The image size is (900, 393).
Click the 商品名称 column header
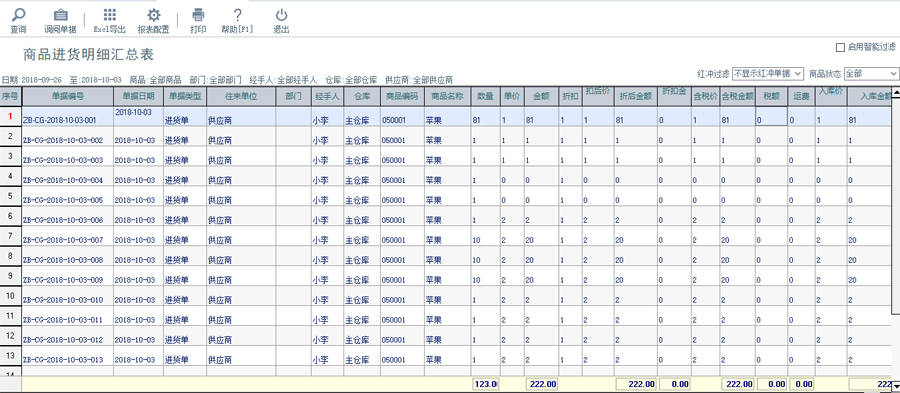447,96
